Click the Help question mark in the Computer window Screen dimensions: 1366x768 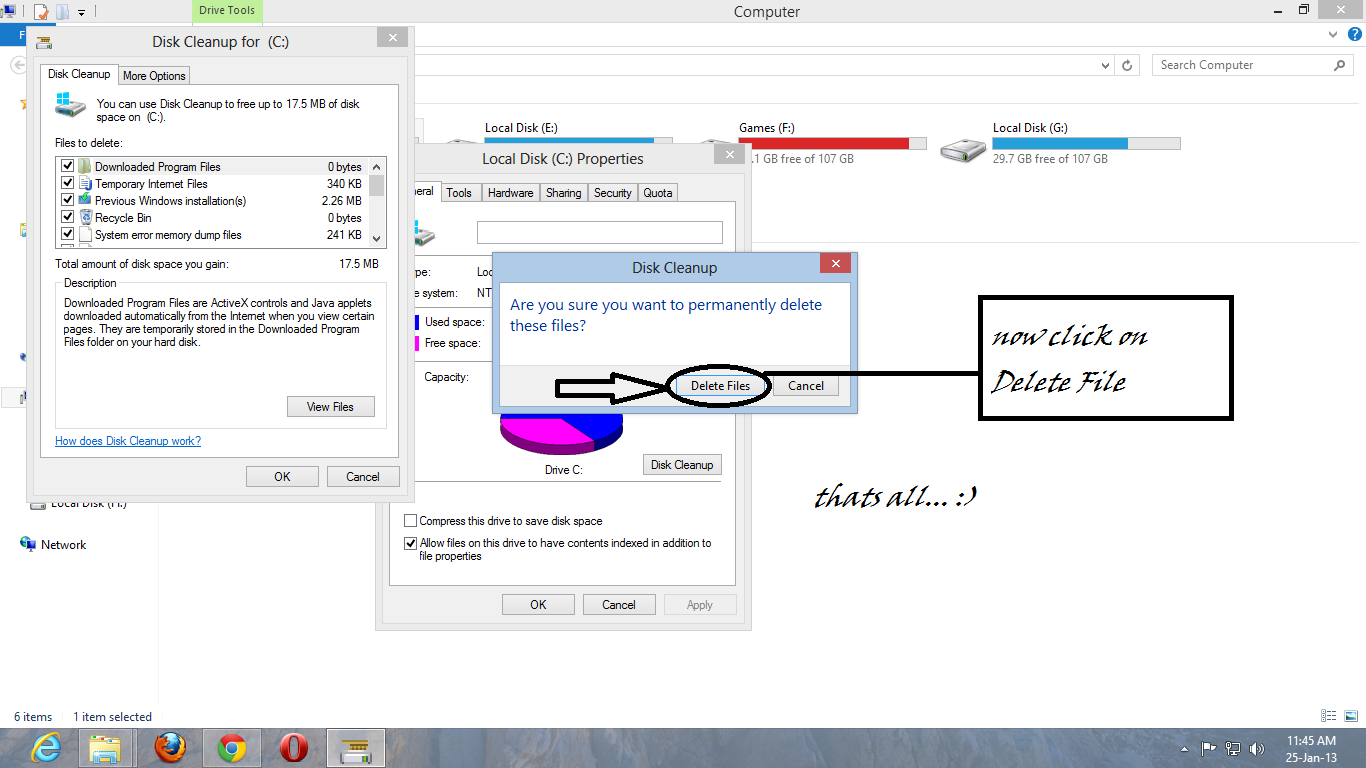[1356, 33]
